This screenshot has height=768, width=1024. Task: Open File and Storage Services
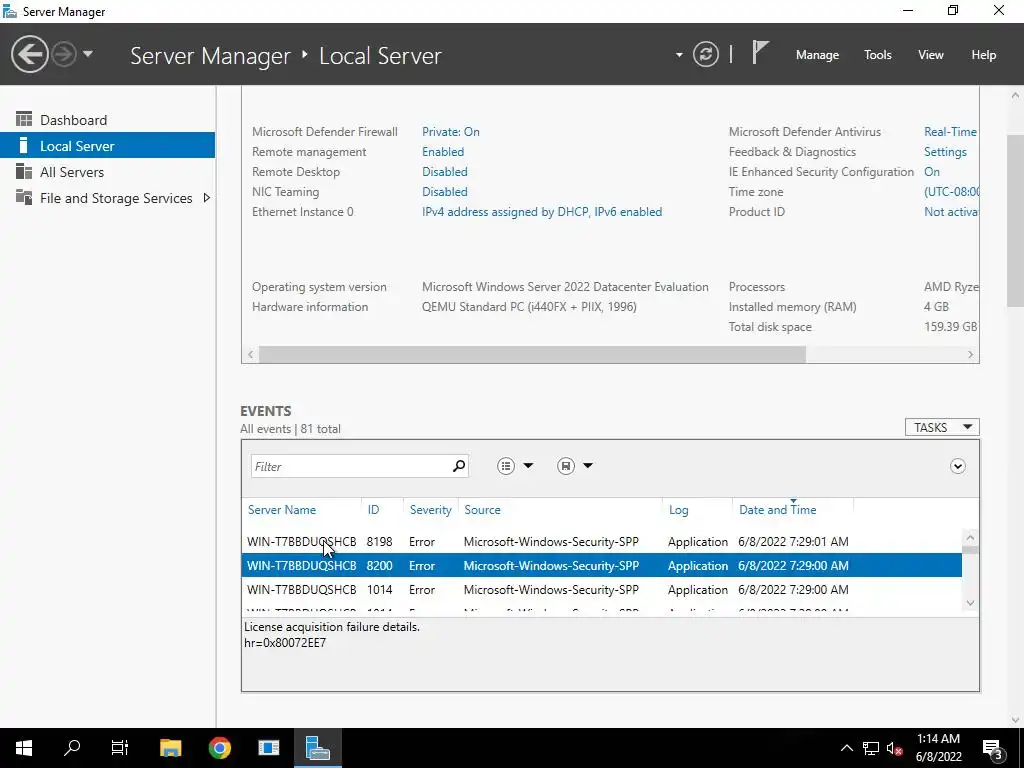pyautogui.click(x=116, y=198)
